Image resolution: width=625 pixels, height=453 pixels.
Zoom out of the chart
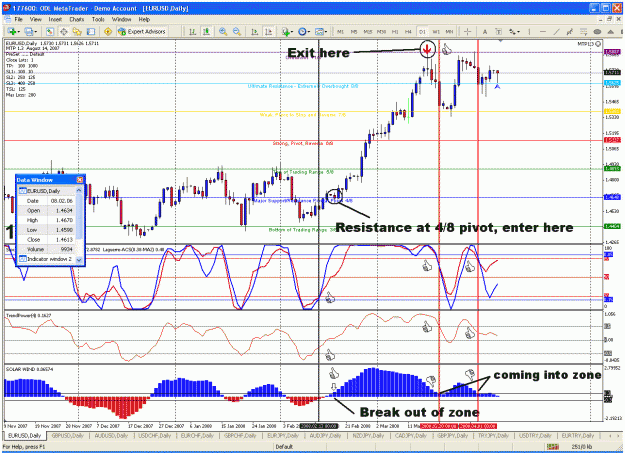tap(237, 32)
